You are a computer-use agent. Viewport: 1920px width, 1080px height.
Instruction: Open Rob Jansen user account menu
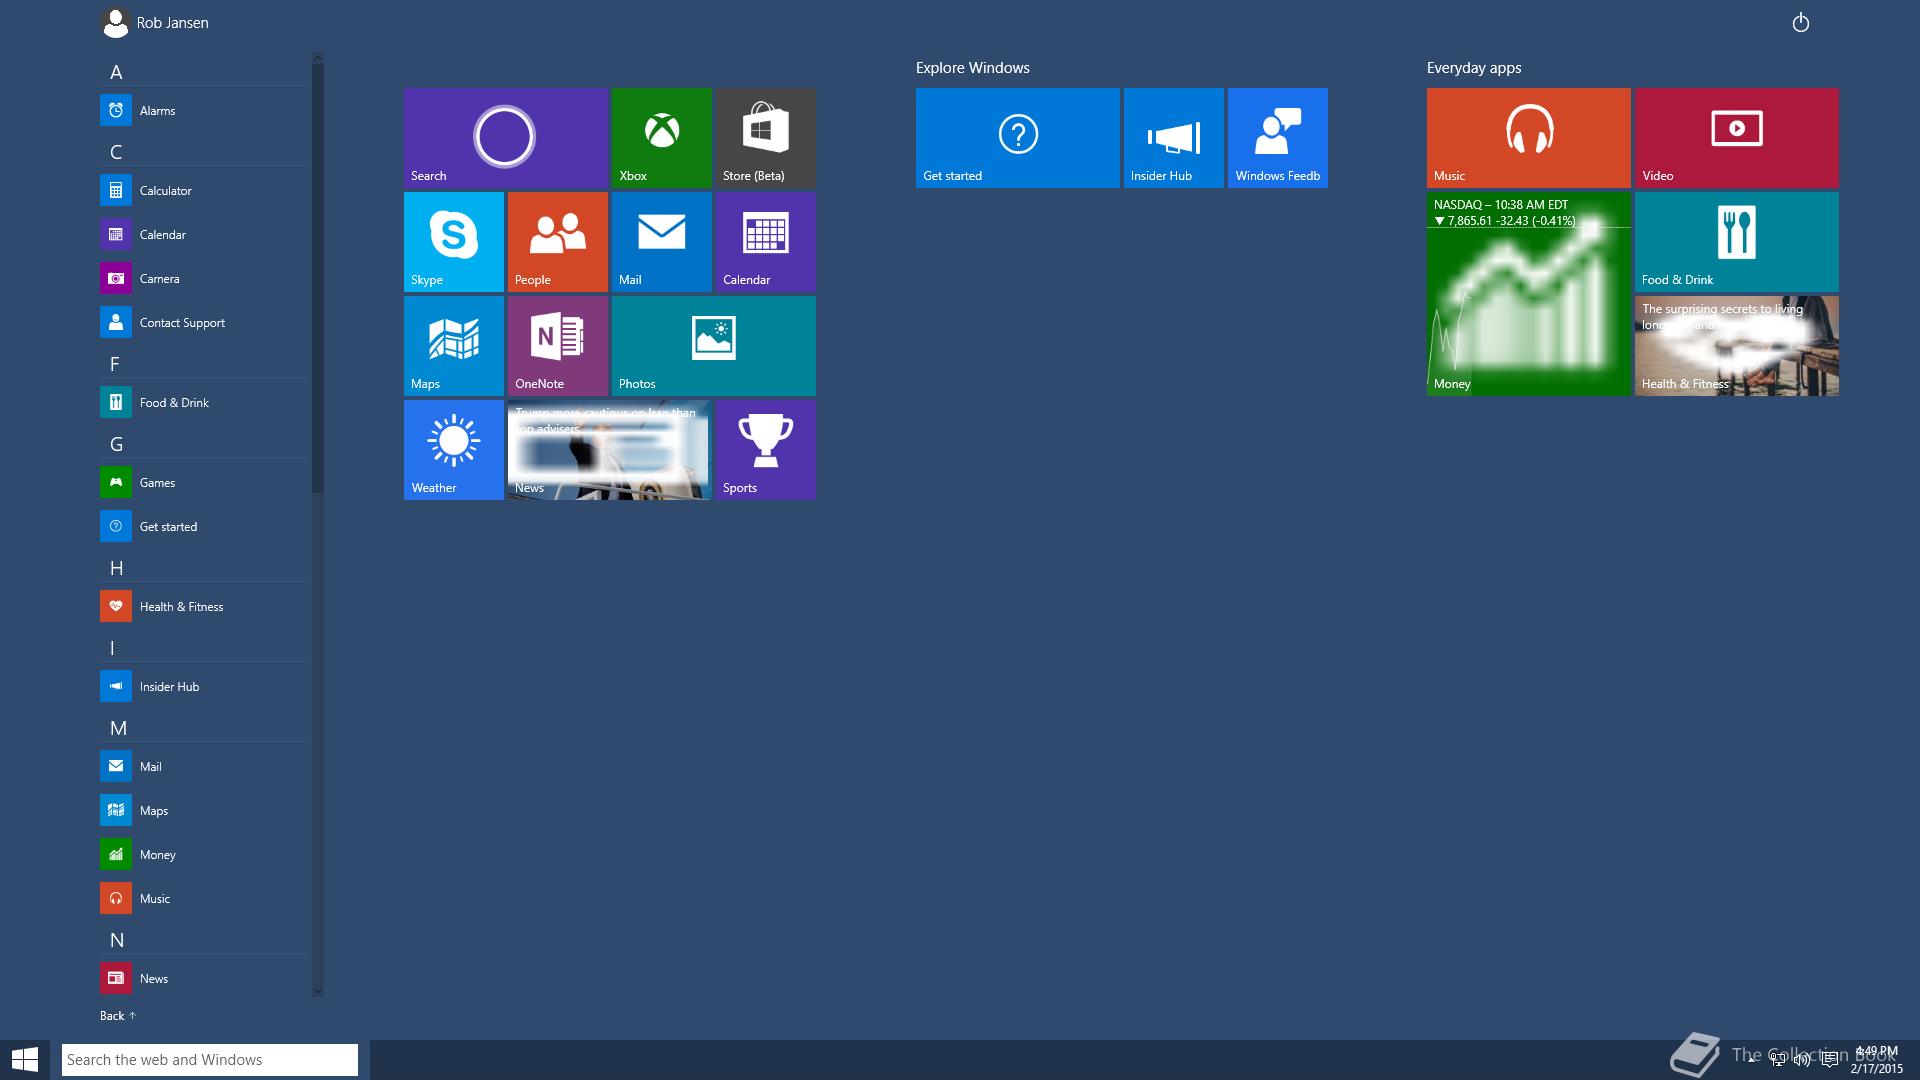[x=156, y=22]
